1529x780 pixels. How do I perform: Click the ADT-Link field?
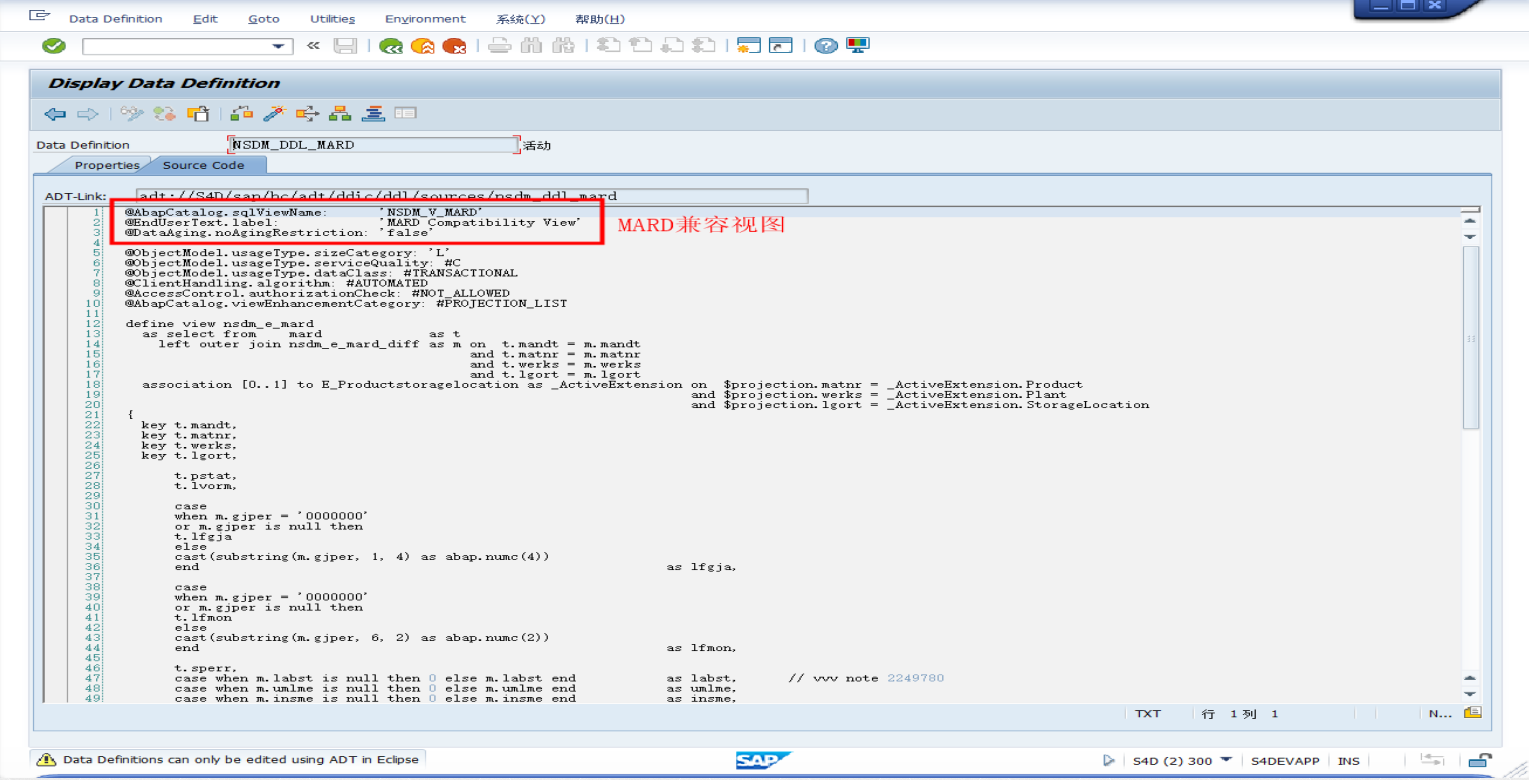pyautogui.click(x=472, y=196)
